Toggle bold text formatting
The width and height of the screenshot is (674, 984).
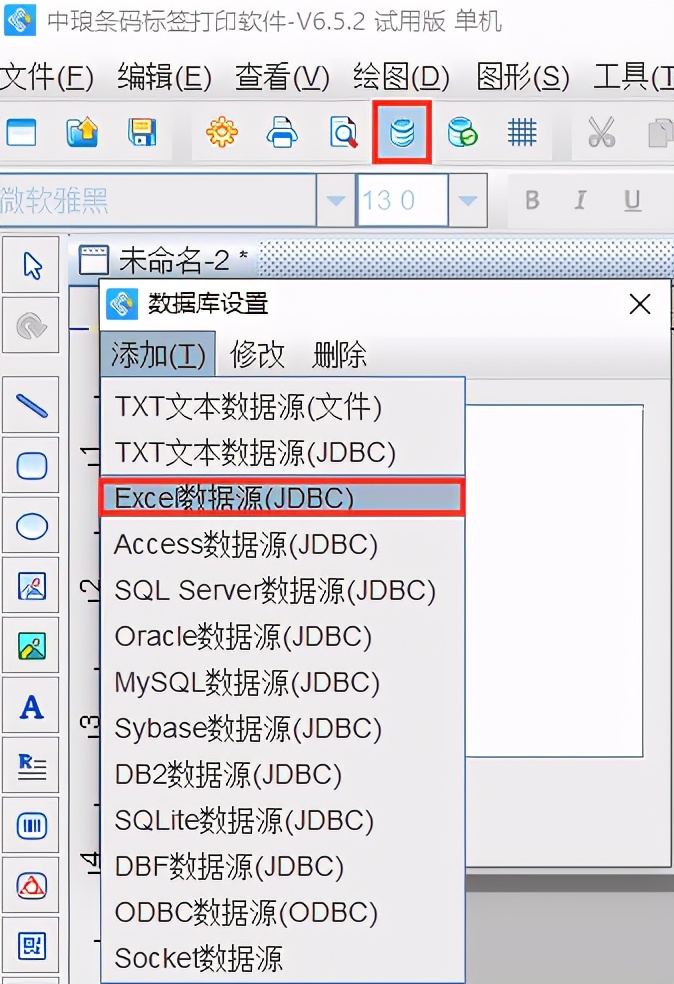[x=532, y=200]
